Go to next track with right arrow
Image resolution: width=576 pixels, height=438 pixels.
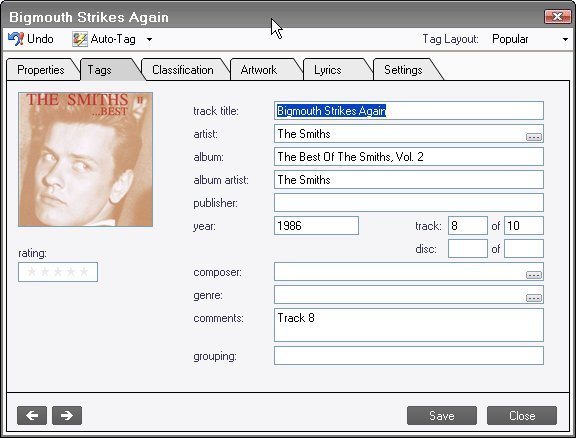click(x=67, y=416)
